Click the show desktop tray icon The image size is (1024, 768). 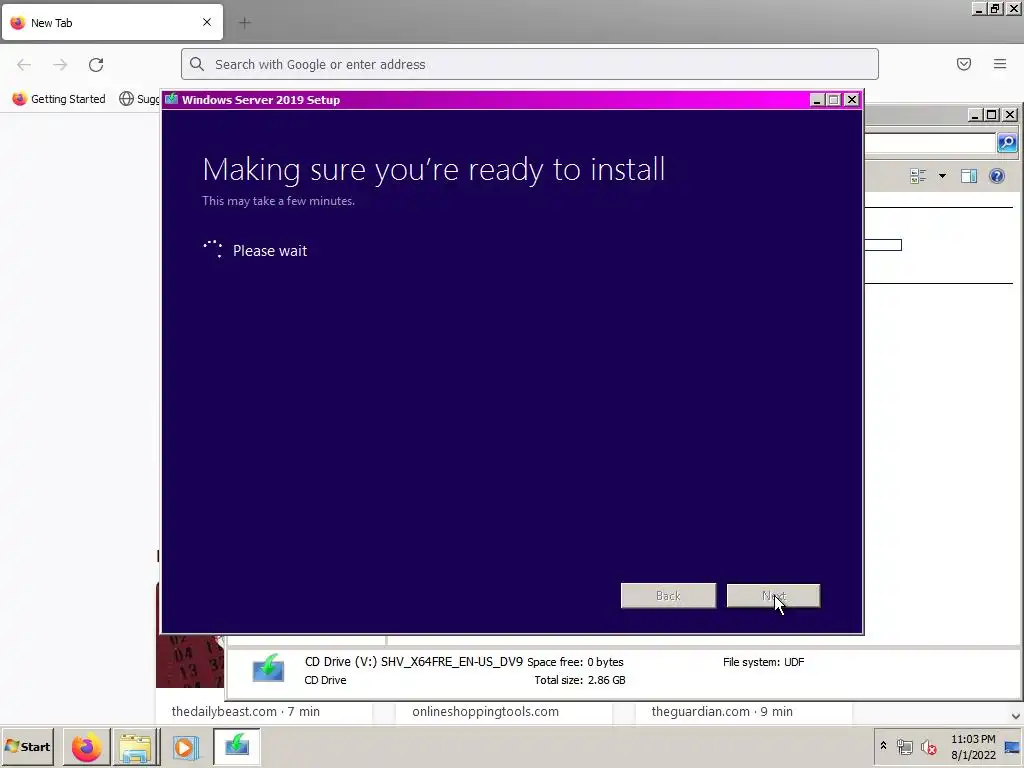1012,747
